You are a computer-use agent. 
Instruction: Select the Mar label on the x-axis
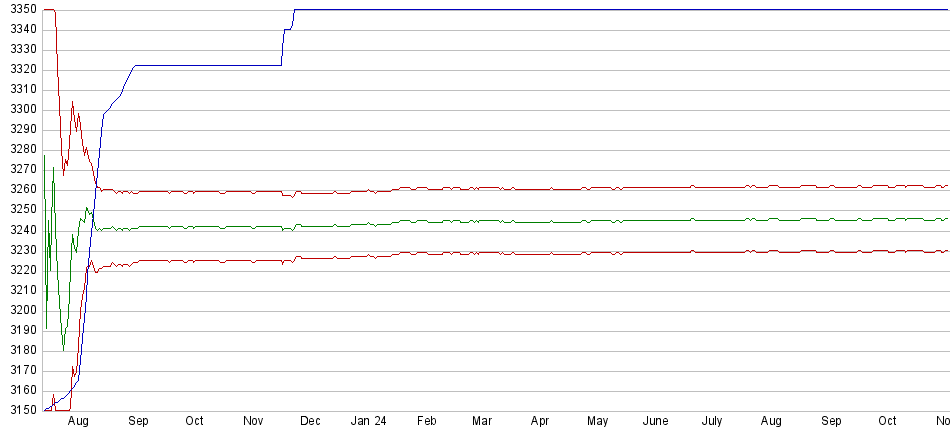point(482,422)
